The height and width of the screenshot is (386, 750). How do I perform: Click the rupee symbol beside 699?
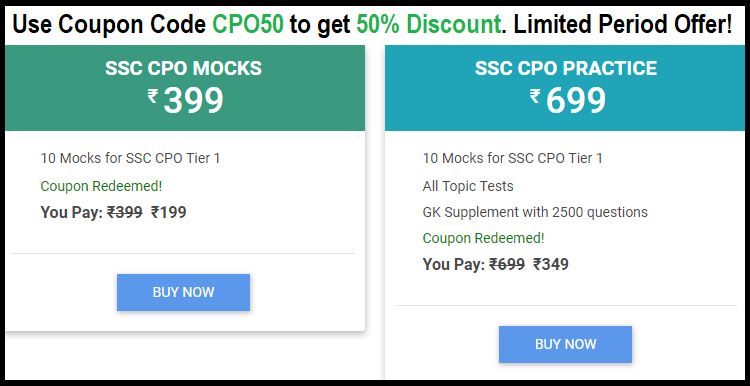coord(535,97)
